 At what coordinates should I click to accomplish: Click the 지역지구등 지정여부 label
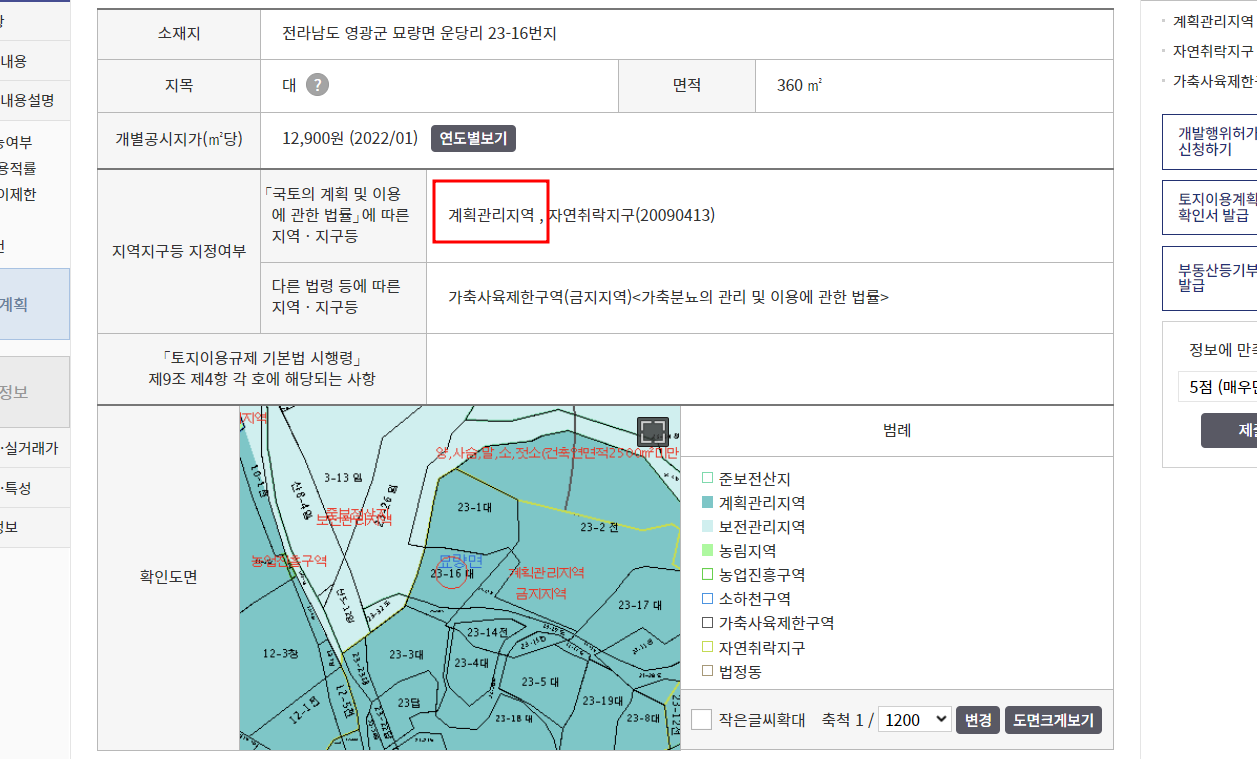[178, 251]
